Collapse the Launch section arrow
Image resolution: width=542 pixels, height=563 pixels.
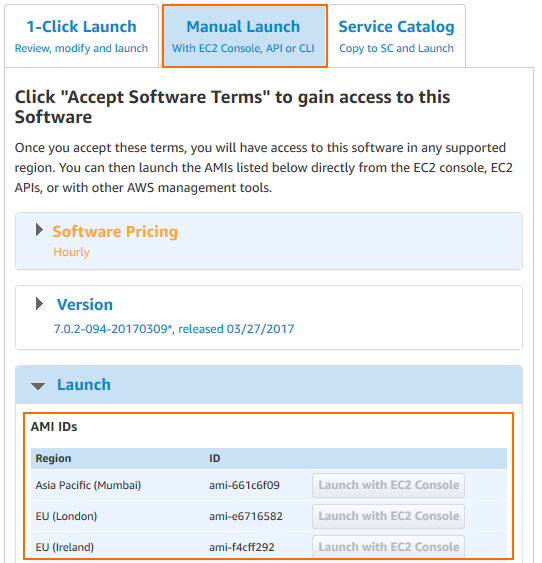click(38, 386)
